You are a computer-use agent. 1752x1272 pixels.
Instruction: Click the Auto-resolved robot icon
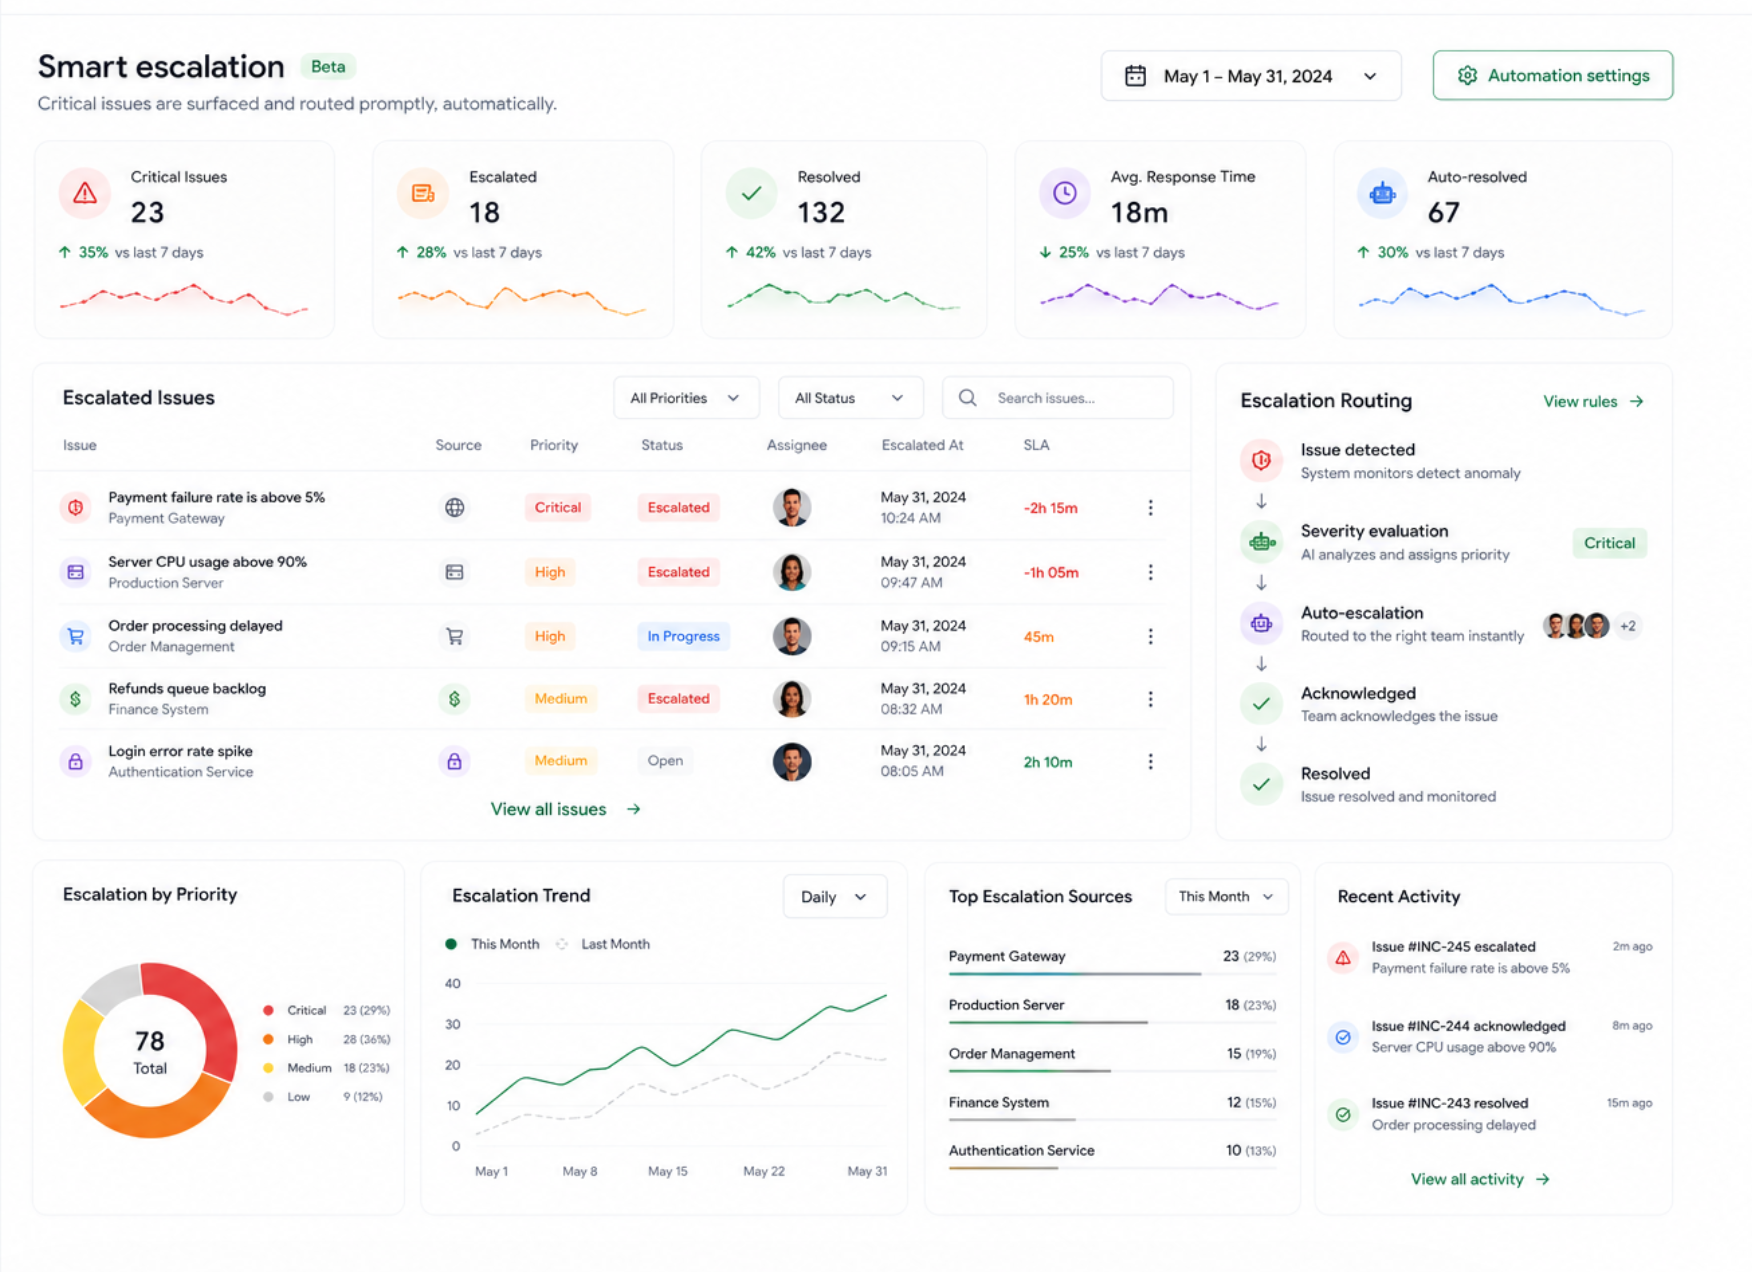click(x=1382, y=193)
